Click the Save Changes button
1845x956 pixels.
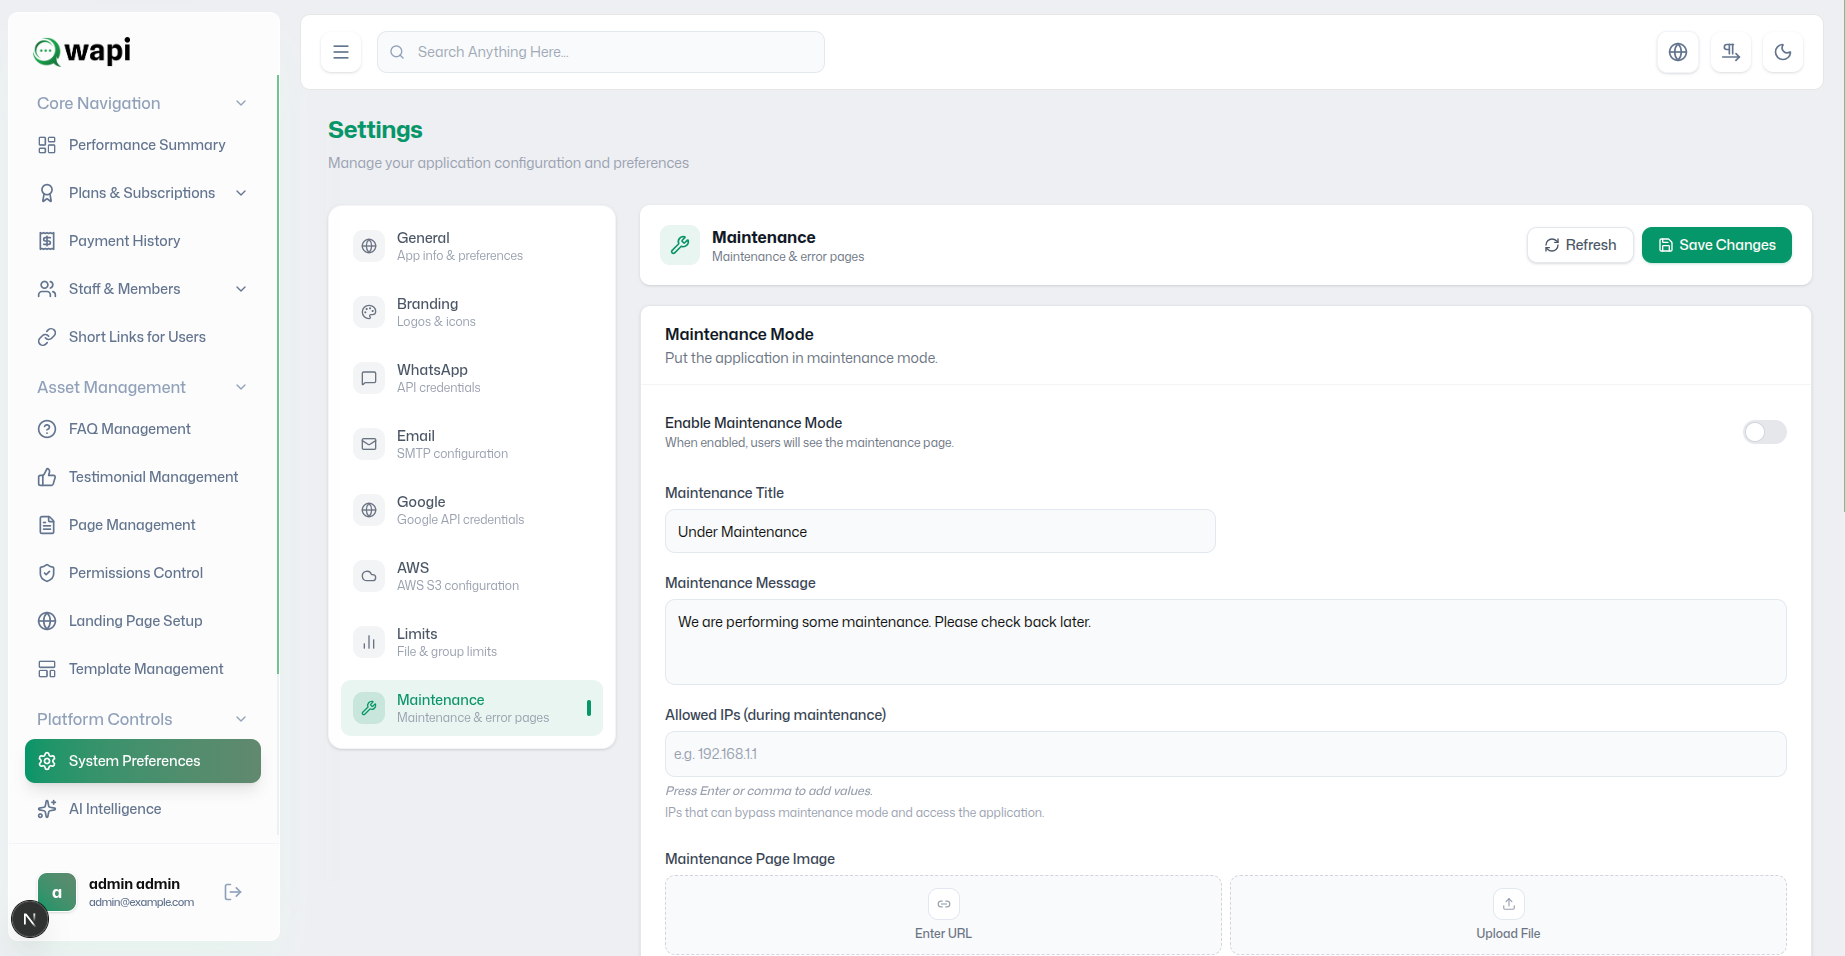click(x=1716, y=245)
